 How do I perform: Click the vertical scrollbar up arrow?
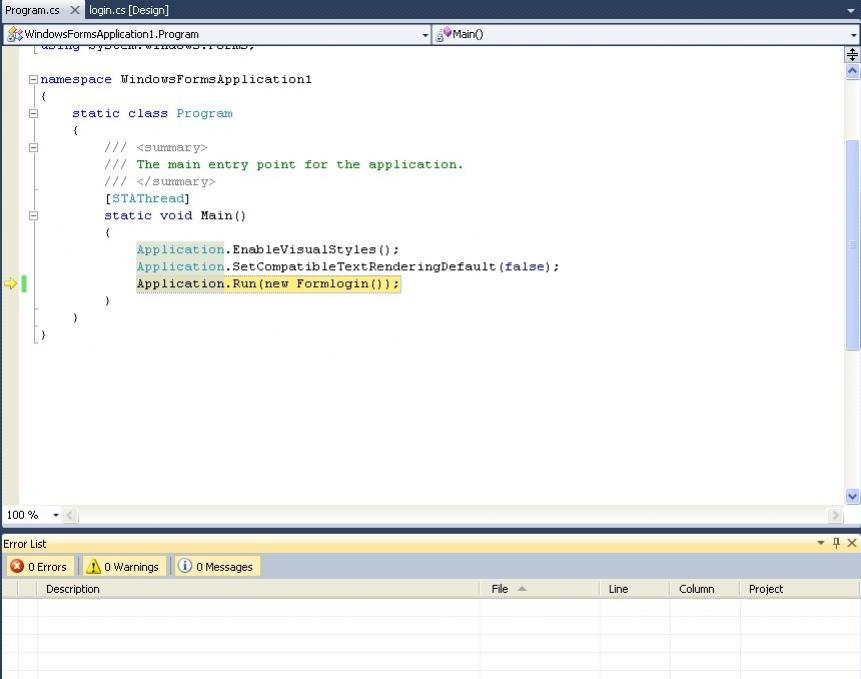[852, 71]
